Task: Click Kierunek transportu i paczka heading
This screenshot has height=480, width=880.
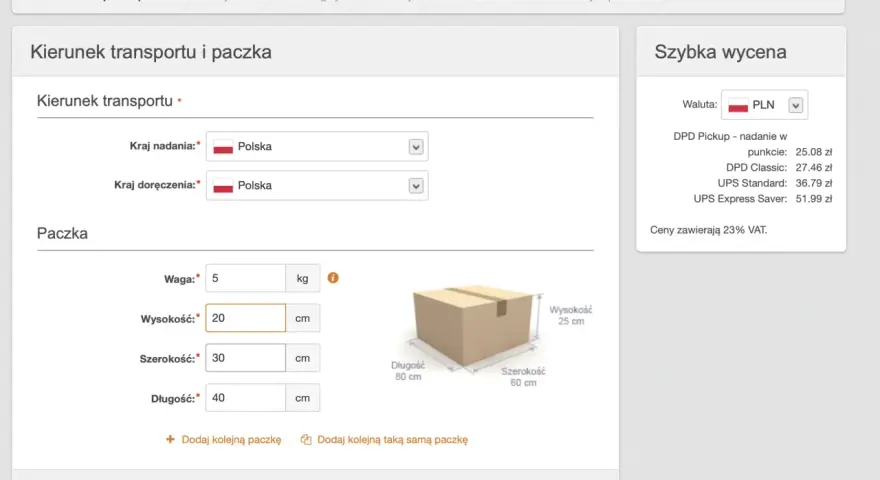Action: [x=151, y=52]
